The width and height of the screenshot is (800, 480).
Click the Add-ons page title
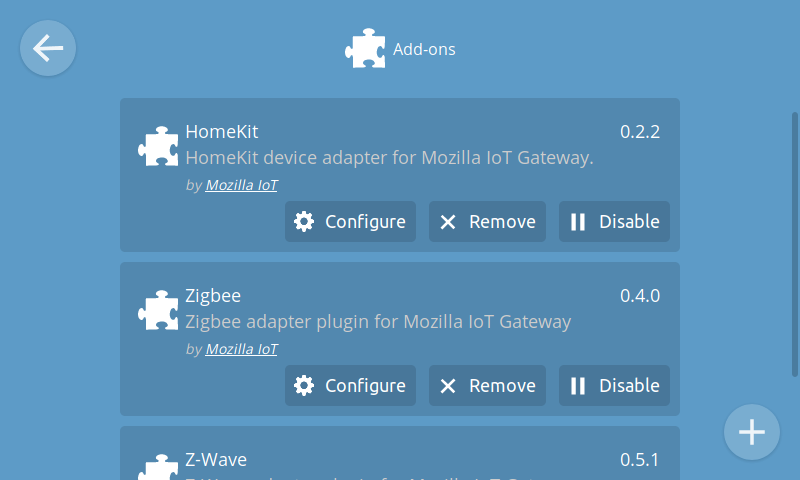click(x=424, y=48)
